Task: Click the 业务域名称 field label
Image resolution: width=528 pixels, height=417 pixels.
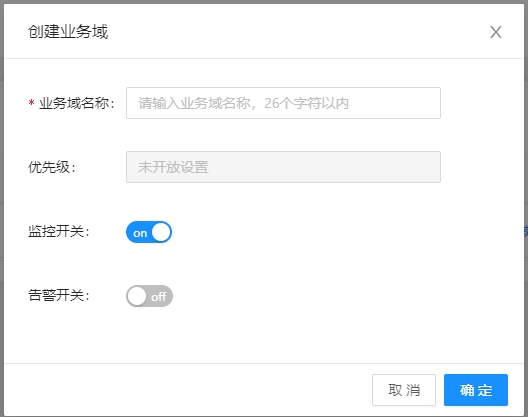Action: click(76, 103)
